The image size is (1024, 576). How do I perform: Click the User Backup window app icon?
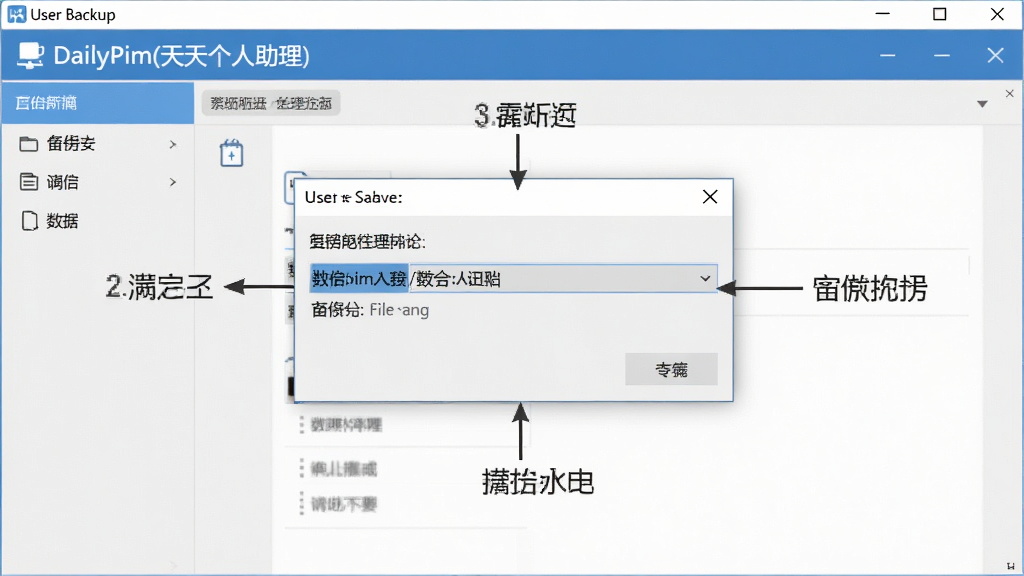(16, 14)
